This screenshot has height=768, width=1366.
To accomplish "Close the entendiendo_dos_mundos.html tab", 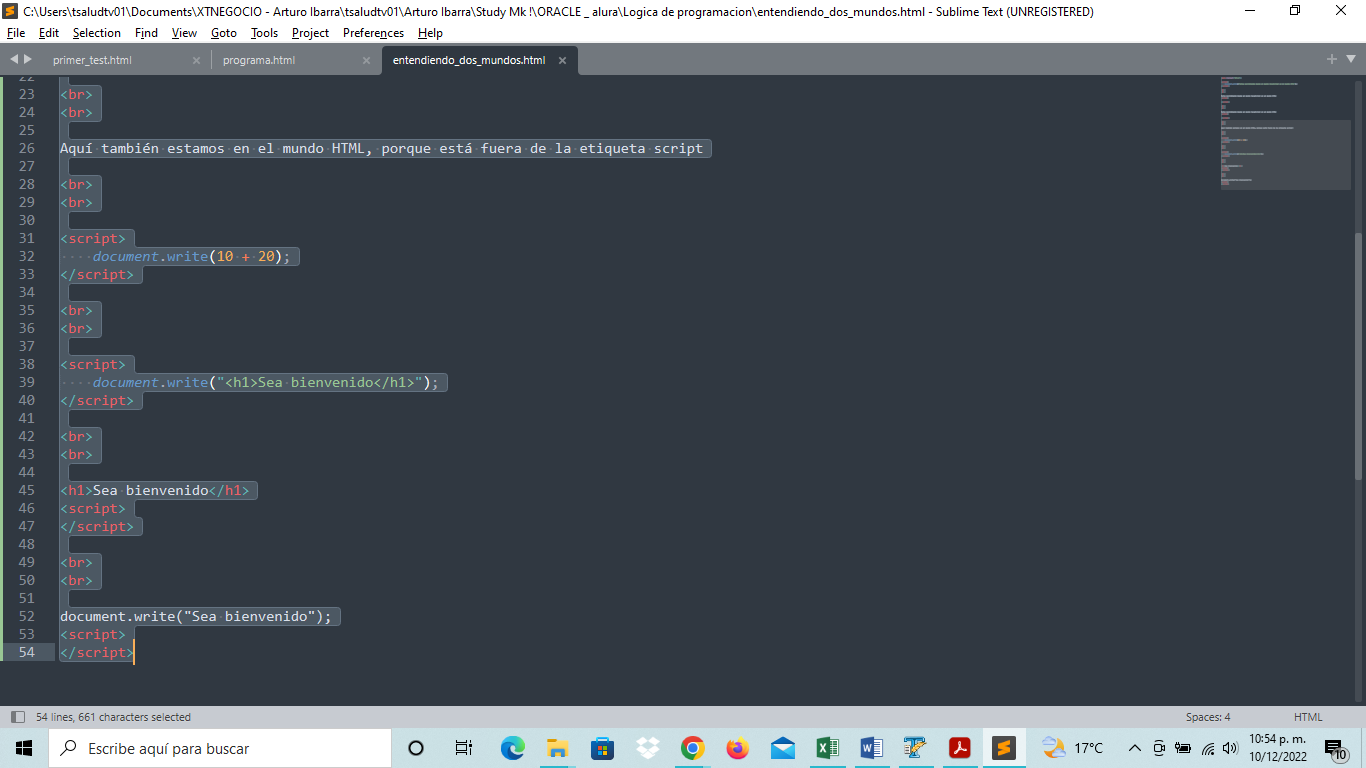I will click(x=562, y=60).
